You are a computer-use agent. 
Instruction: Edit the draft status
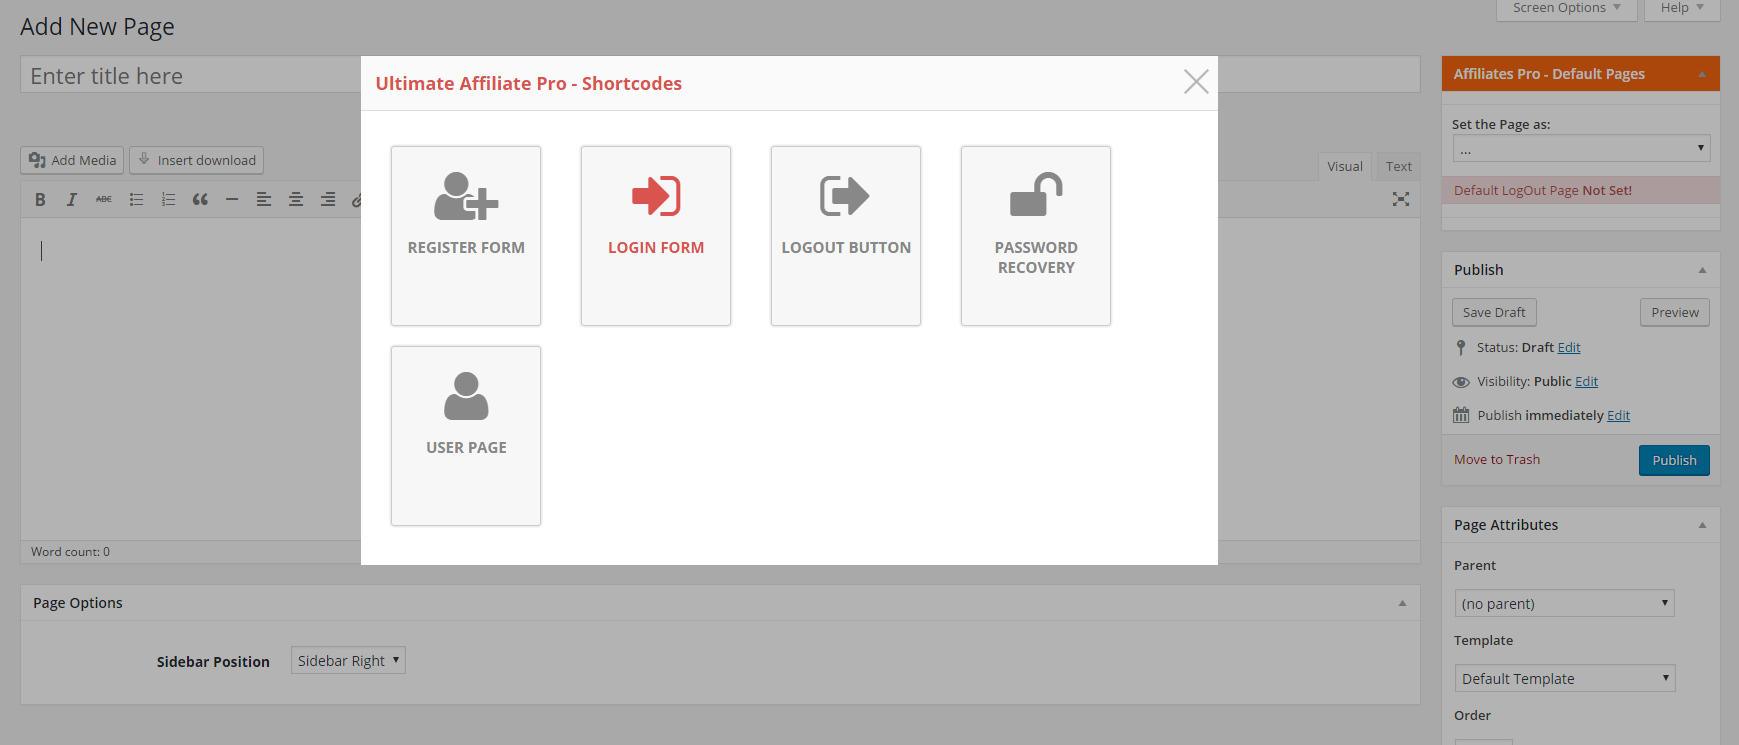[x=1569, y=347]
